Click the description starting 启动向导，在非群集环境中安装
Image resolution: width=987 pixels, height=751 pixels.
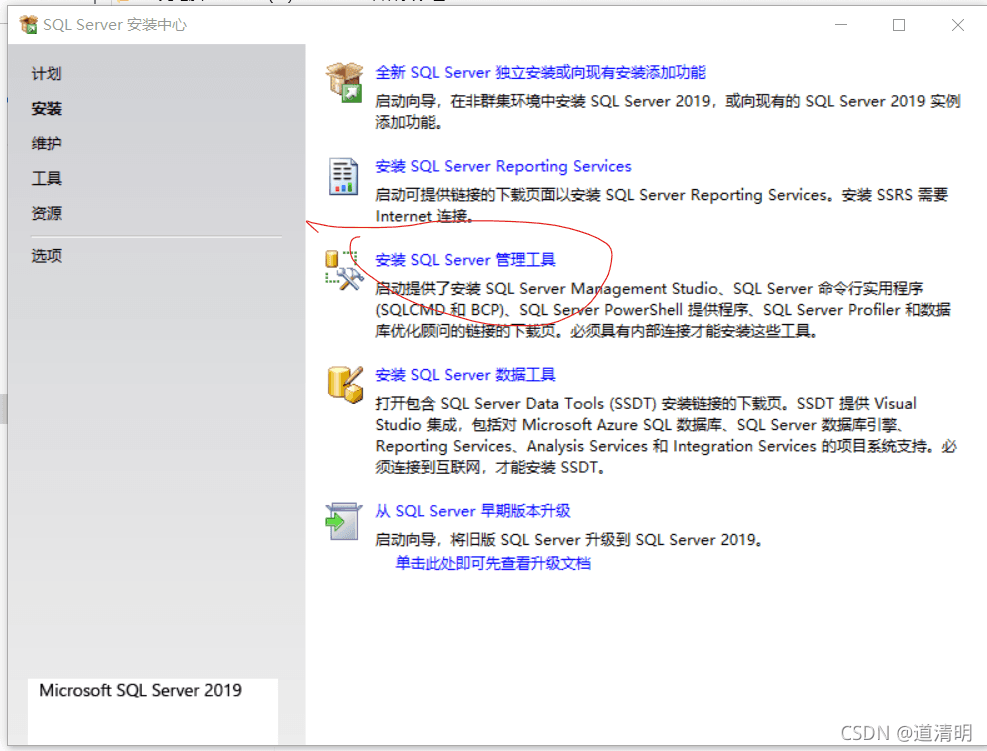[x=668, y=111]
